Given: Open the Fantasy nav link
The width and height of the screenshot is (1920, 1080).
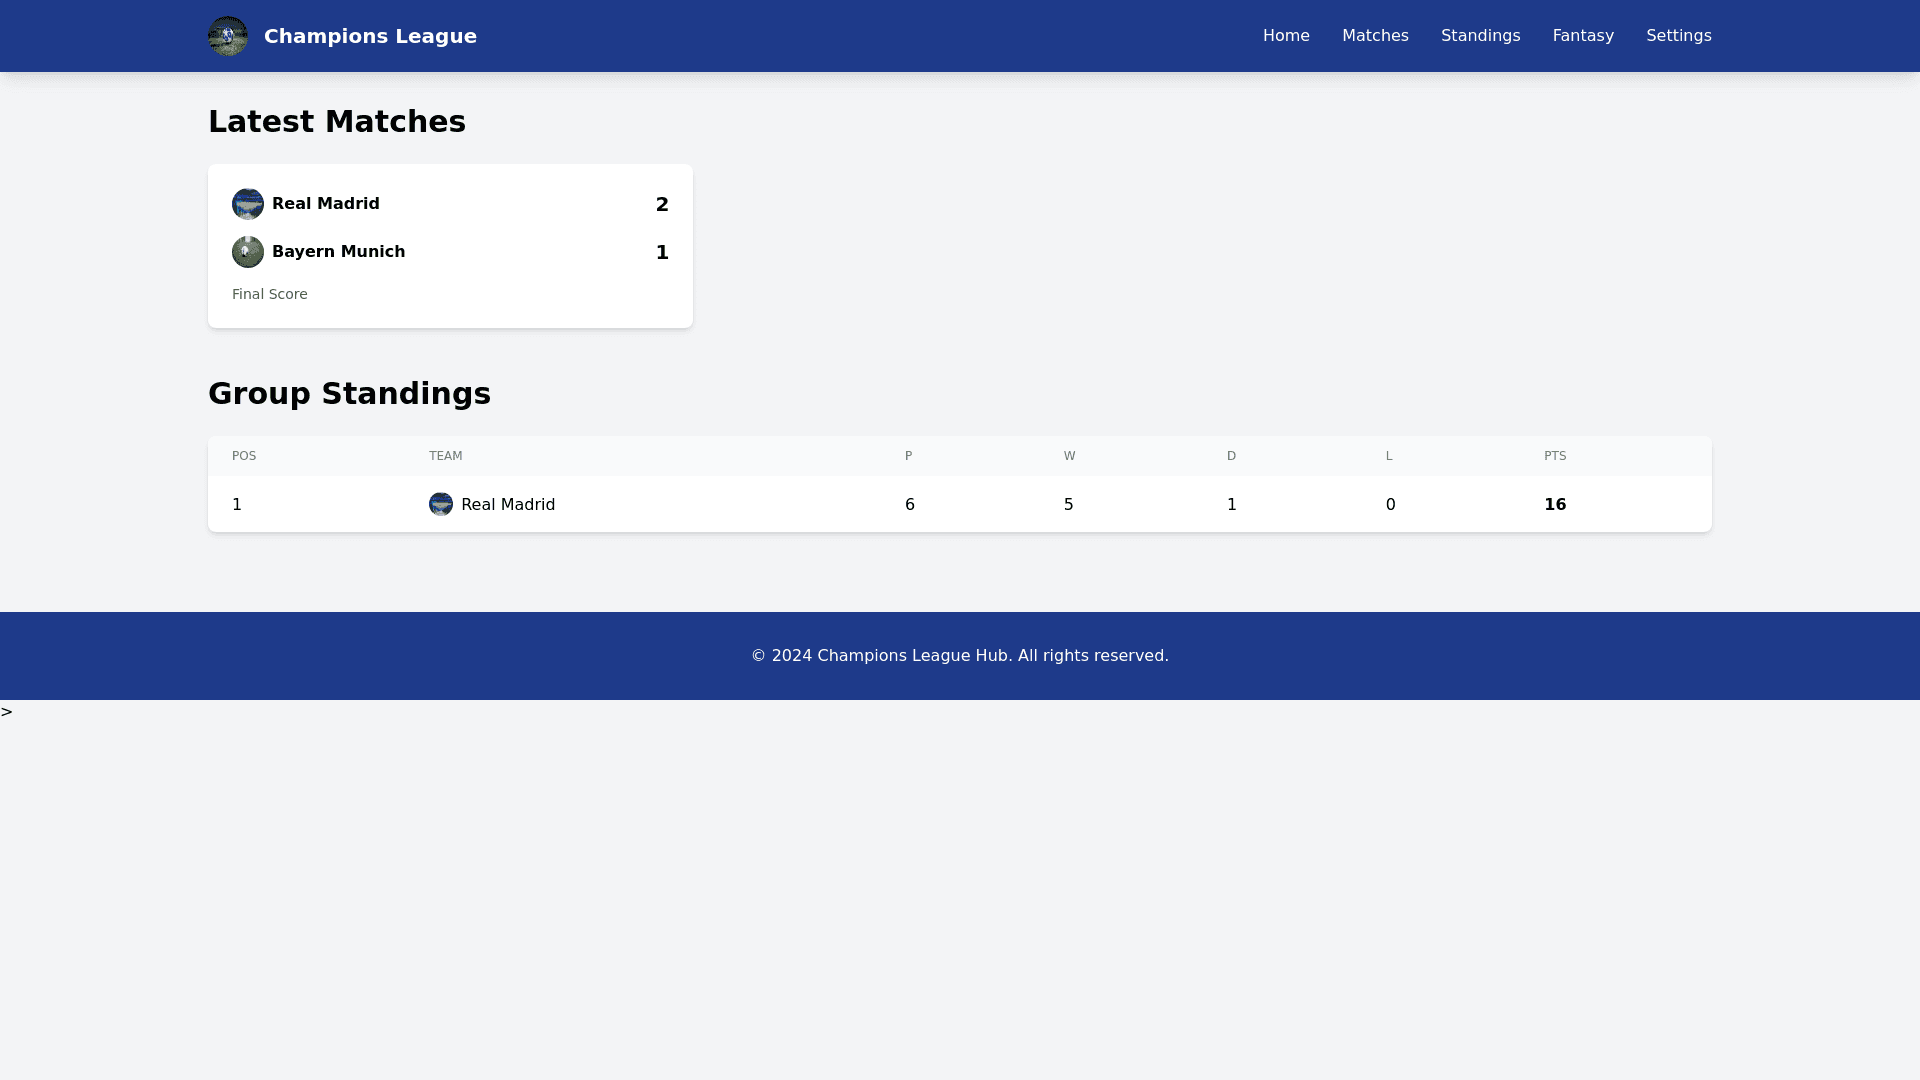Looking at the screenshot, I should [x=1583, y=36].
